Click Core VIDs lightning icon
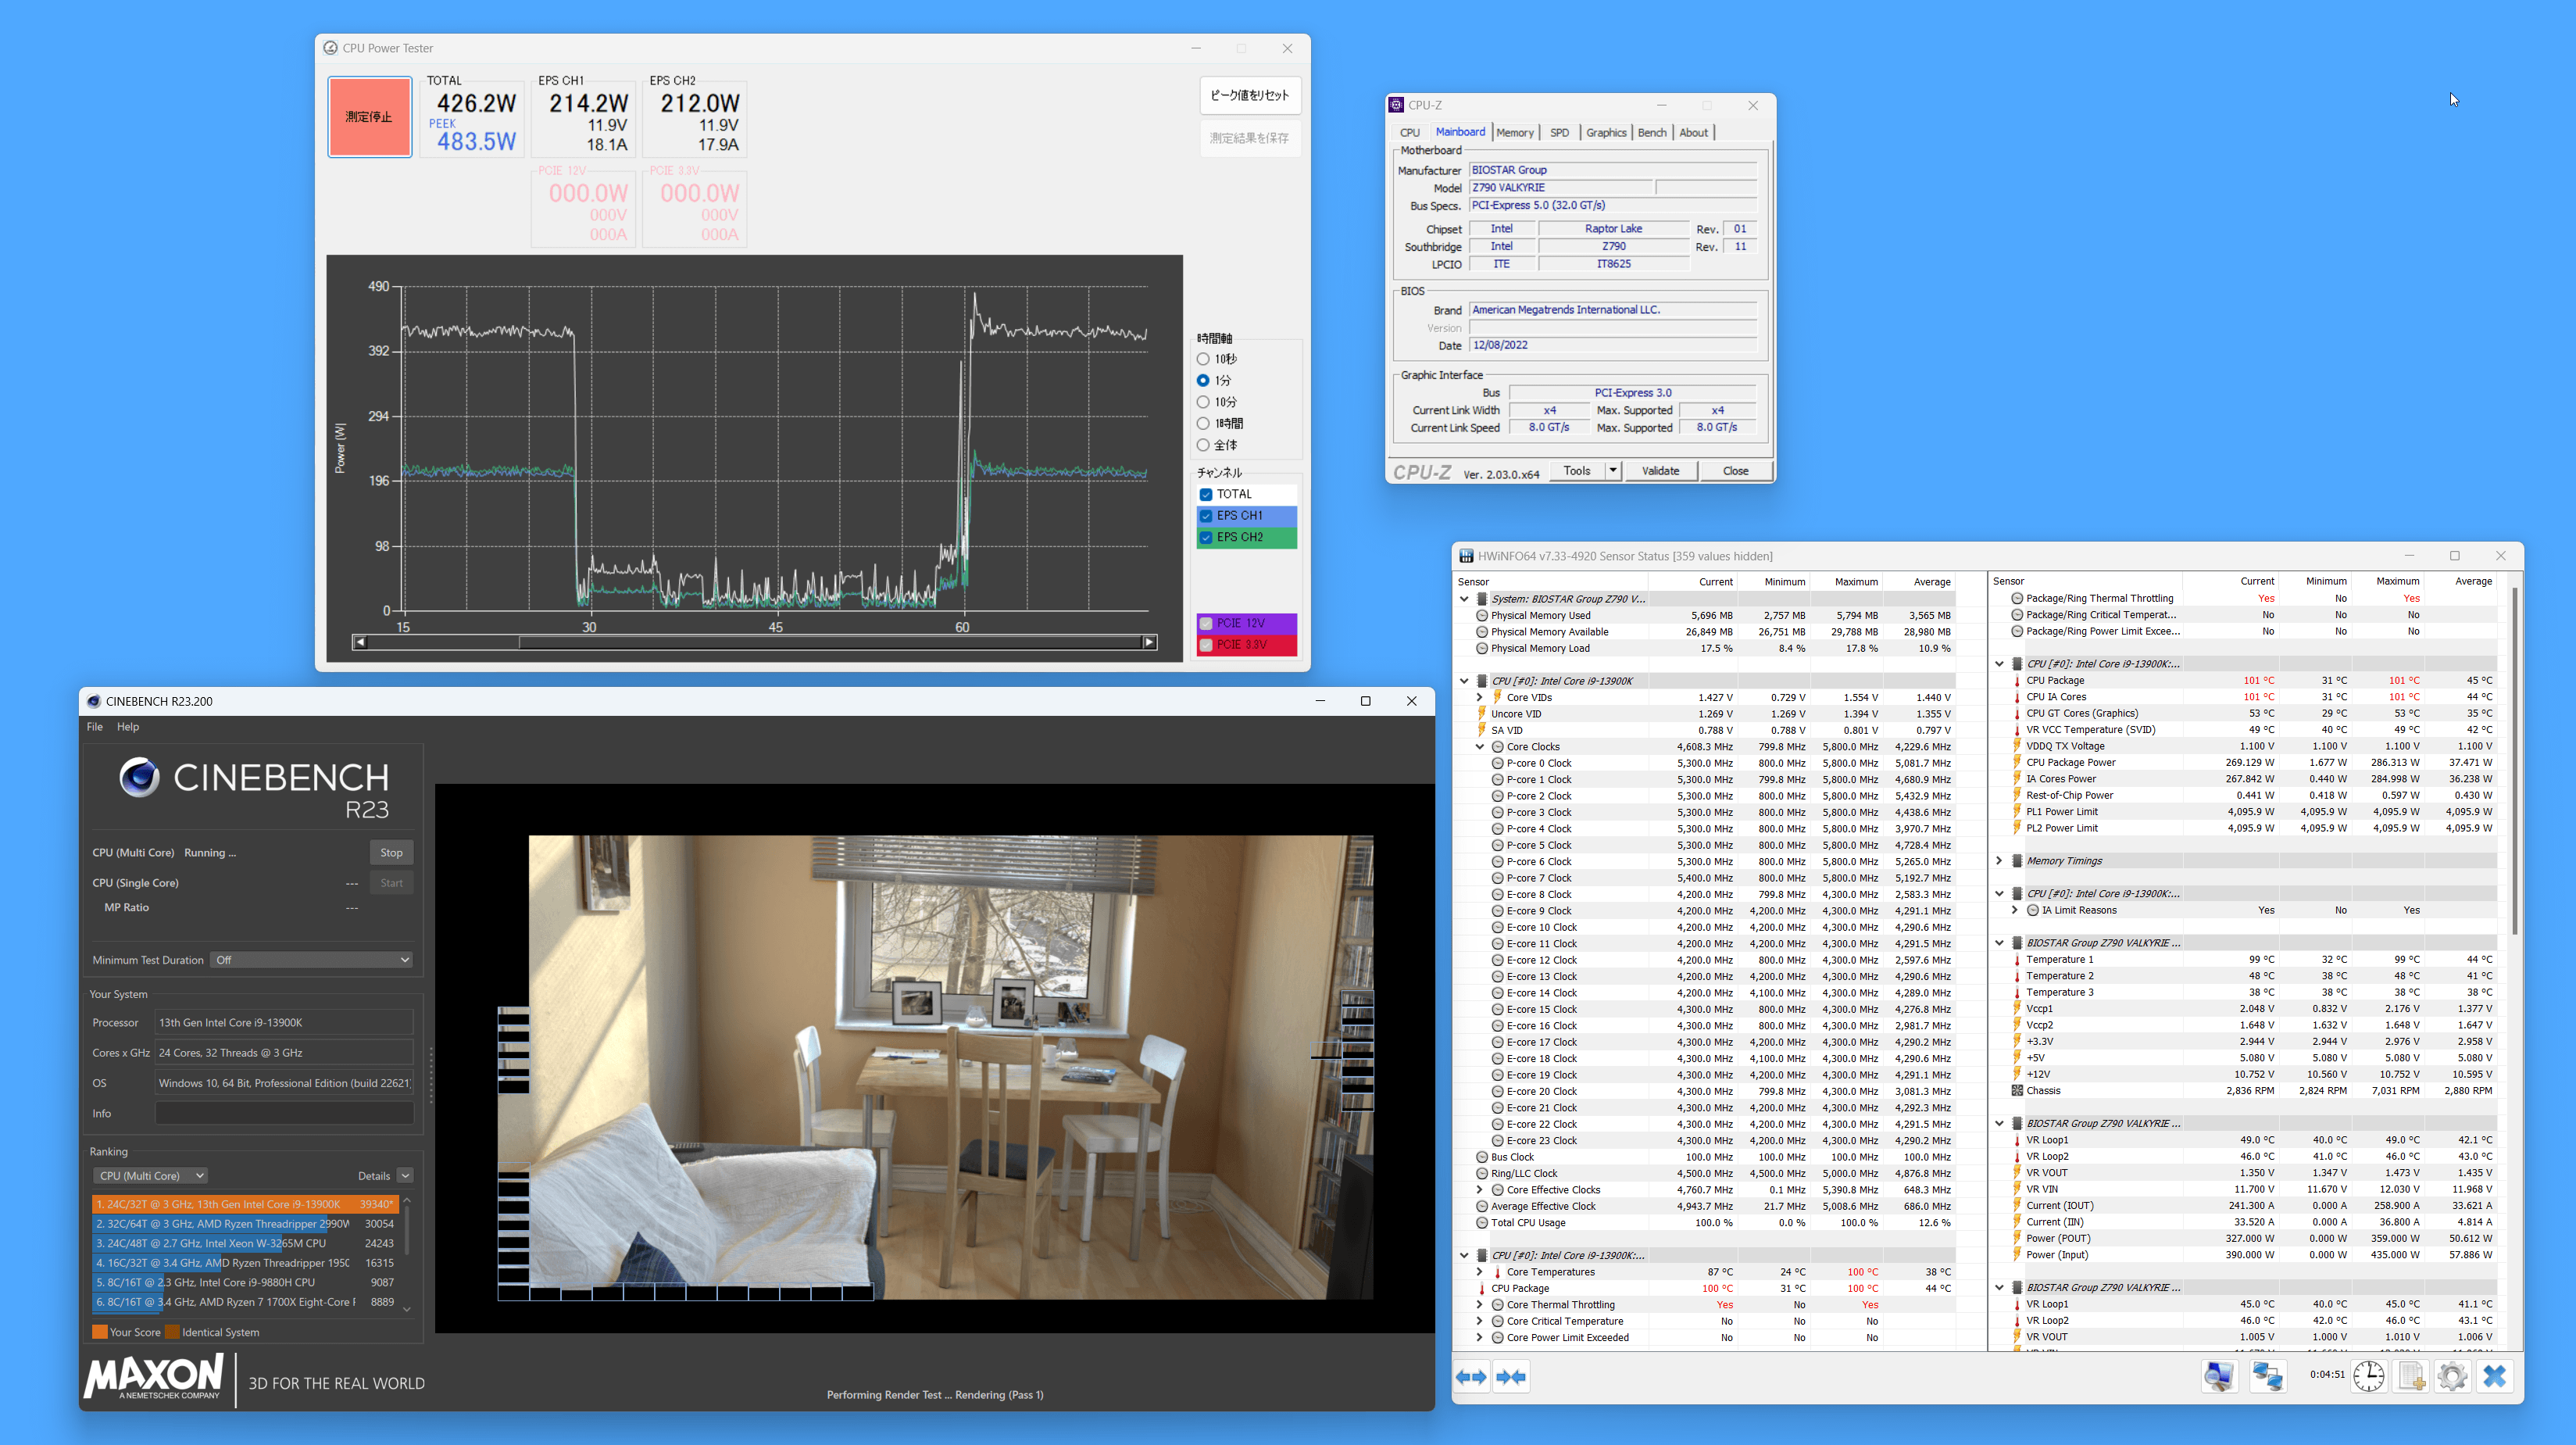The image size is (2576, 1445). 1497,697
